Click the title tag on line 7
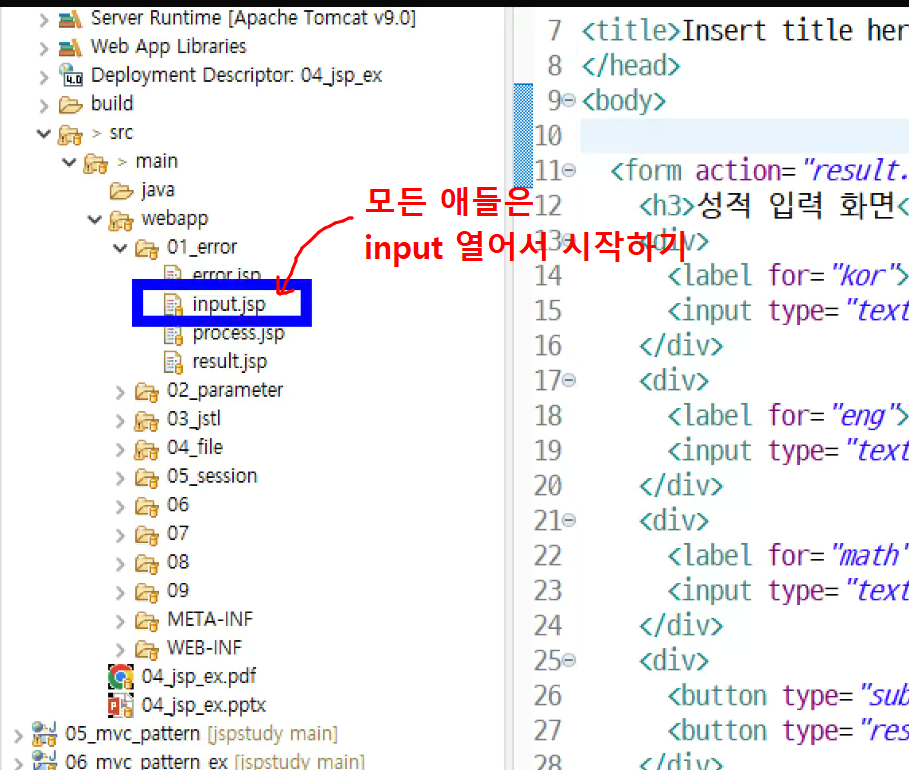The height and width of the screenshot is (770, 909). pos(631,30)
